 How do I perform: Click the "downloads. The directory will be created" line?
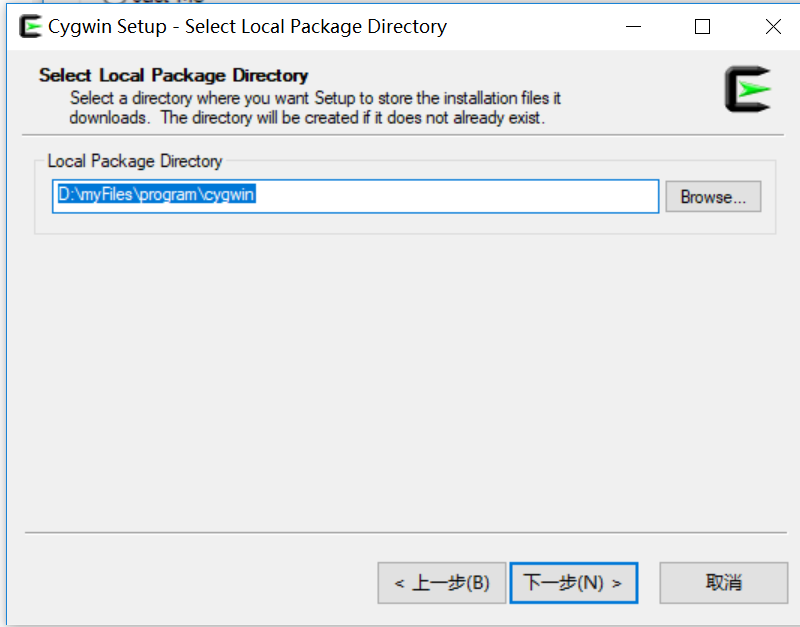[306, 117]
